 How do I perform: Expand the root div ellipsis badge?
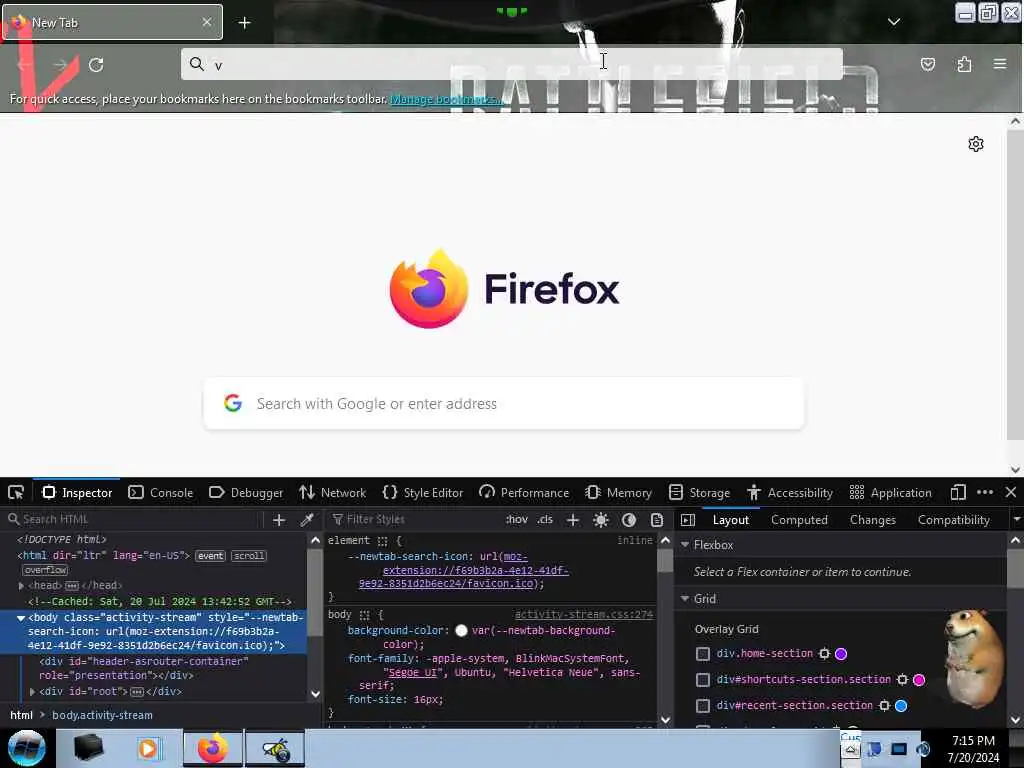(x=137, y=692)
